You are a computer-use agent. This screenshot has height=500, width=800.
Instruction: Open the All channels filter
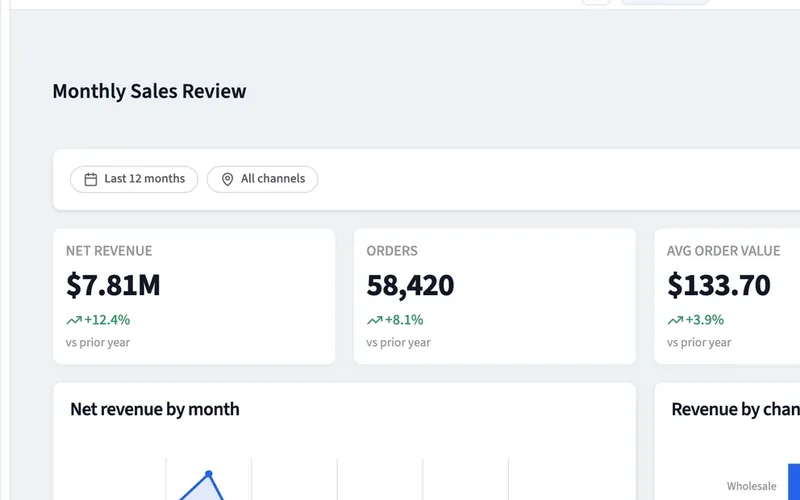(x=262, y=179)
